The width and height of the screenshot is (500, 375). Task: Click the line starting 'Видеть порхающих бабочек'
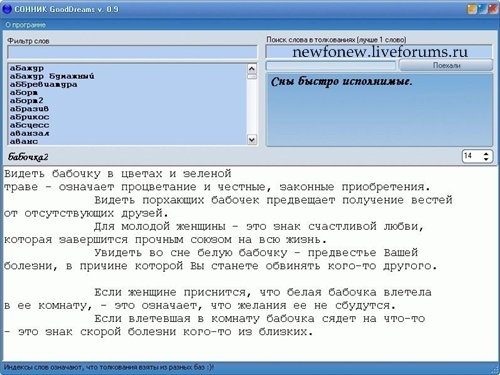click(273, 200)
